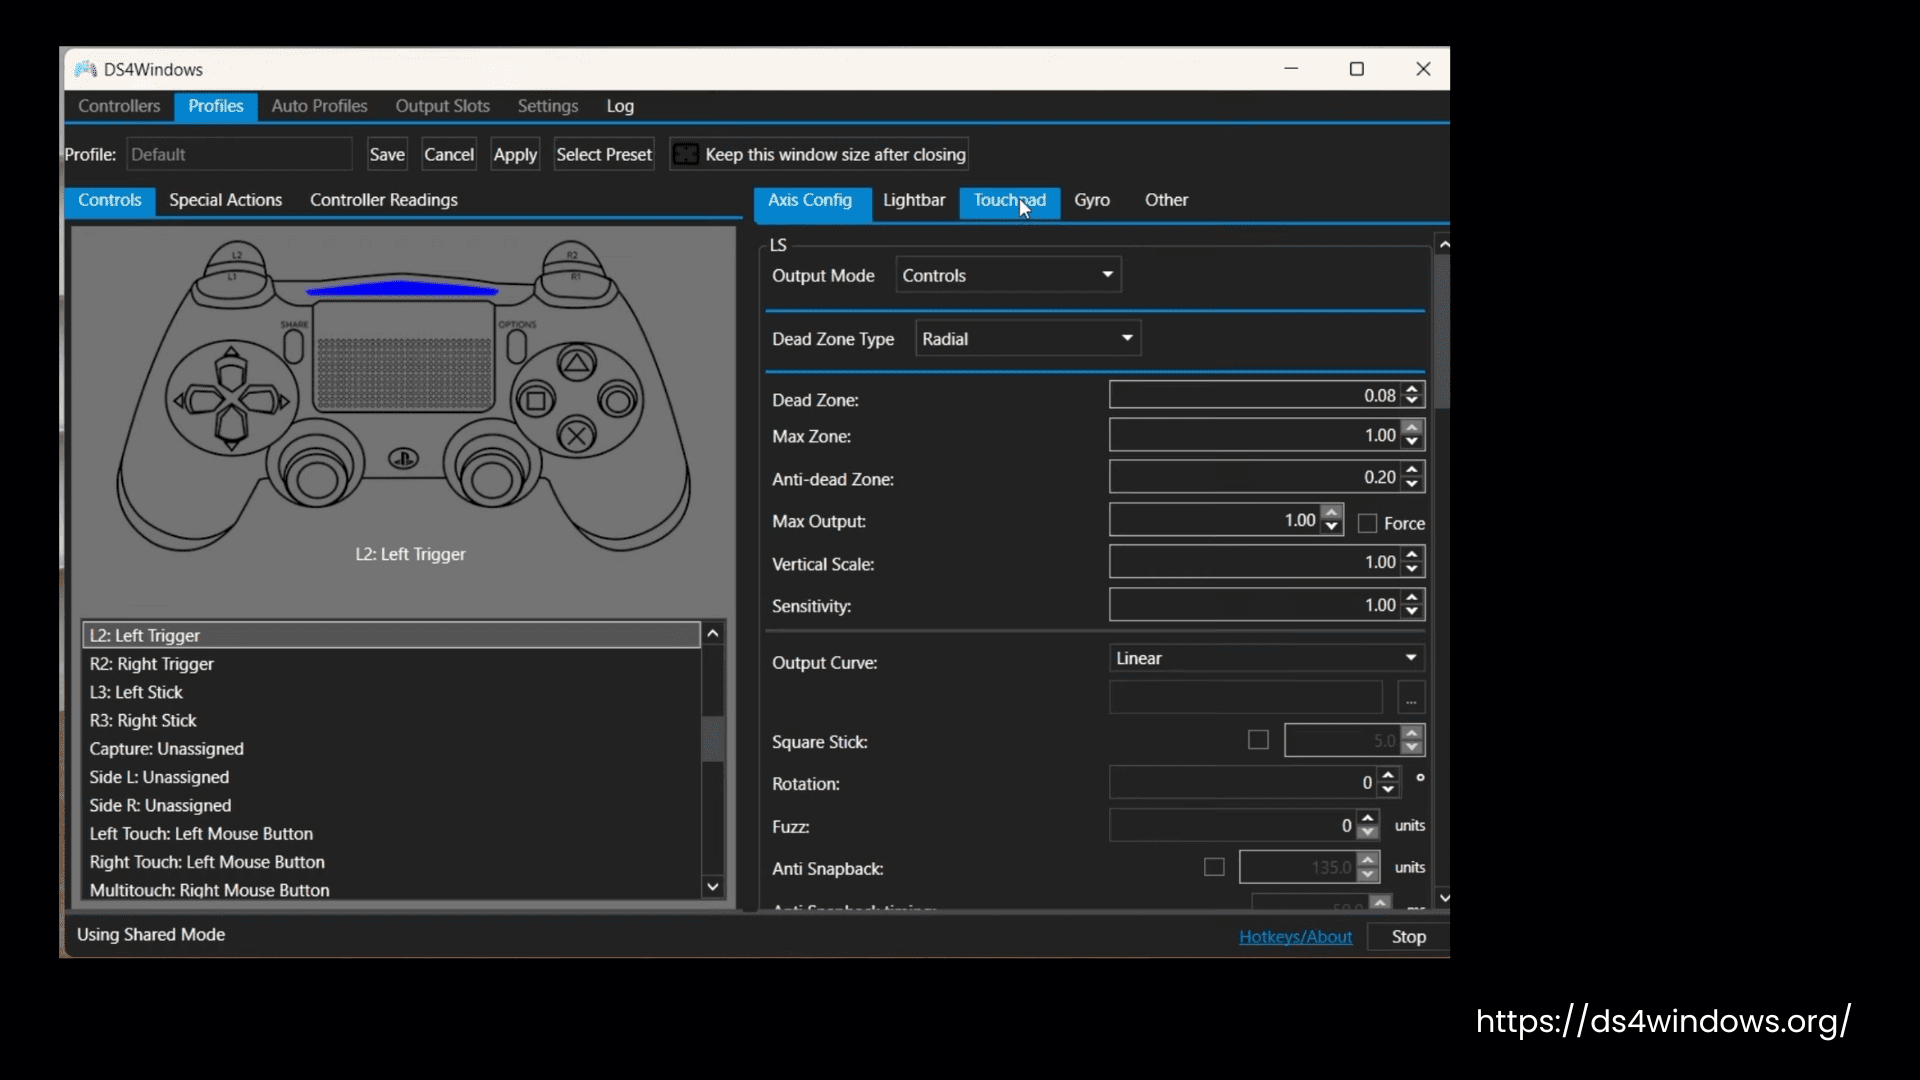1920x1080 pixels.
Task: Open the Output Slots tab
Action: click(x=442, y=106)
